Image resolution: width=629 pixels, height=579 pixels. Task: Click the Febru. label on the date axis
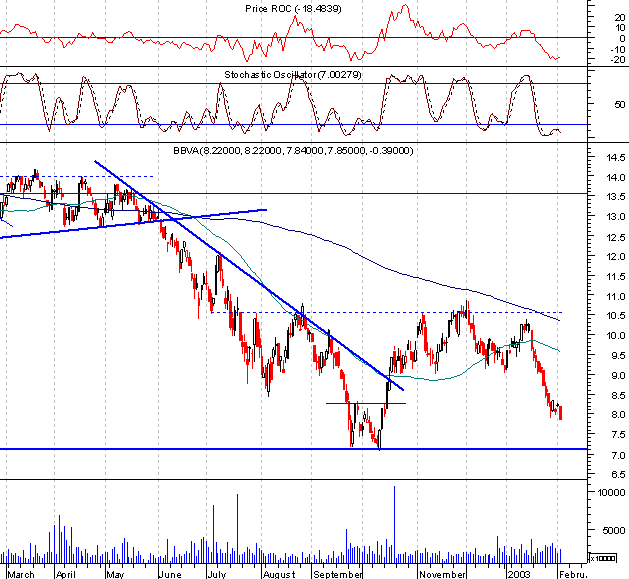[x=573, y=574]
